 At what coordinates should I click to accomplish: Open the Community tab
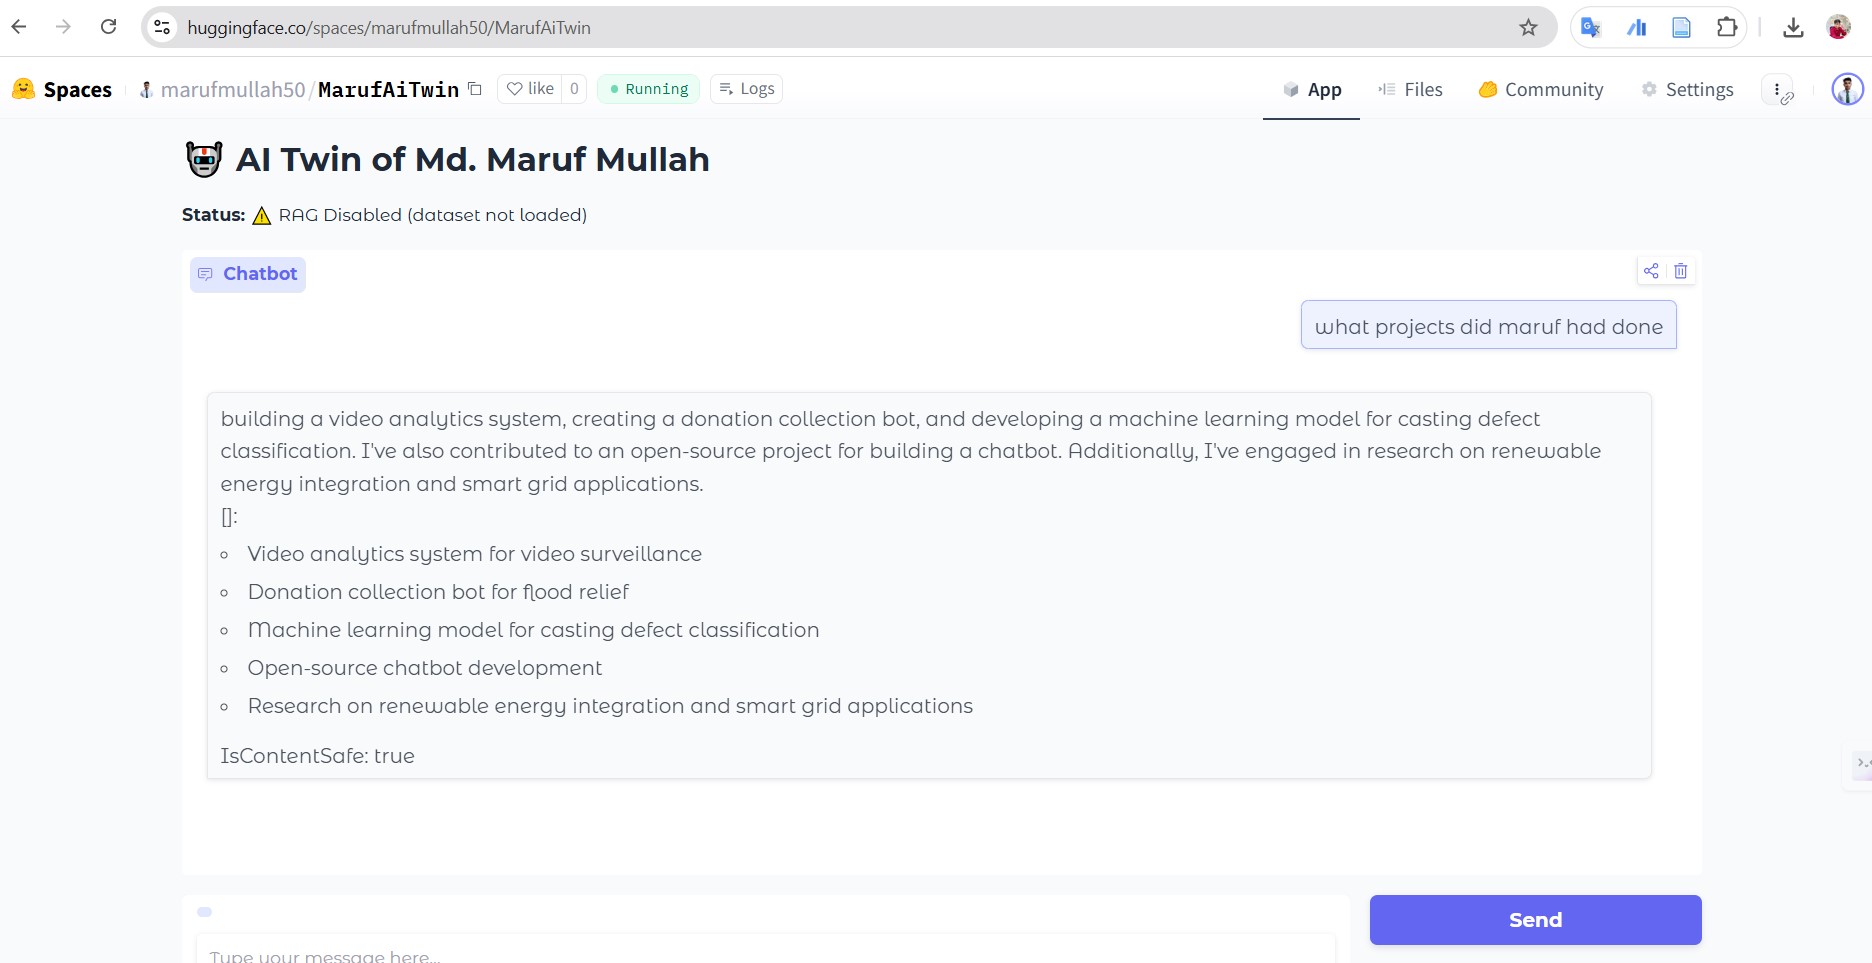point(1541,90)
